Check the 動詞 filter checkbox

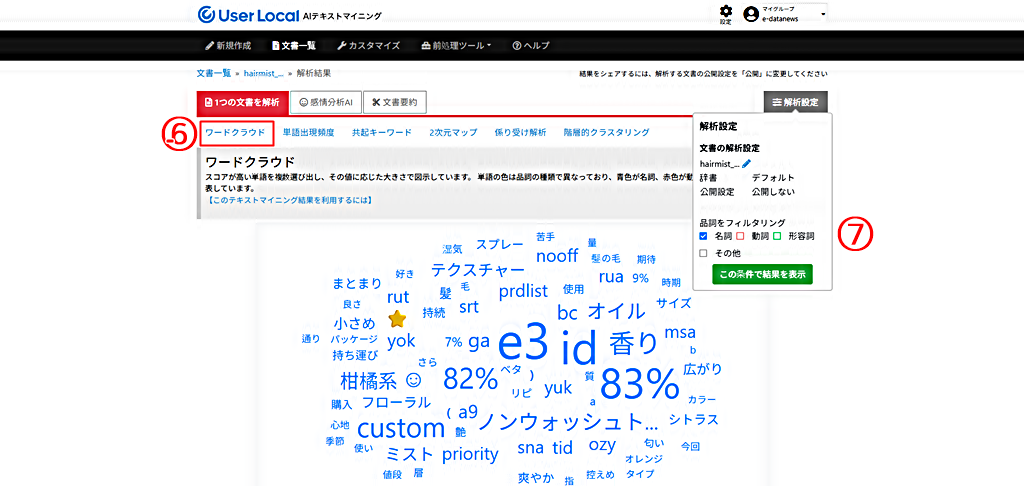[x=740, y=235]
